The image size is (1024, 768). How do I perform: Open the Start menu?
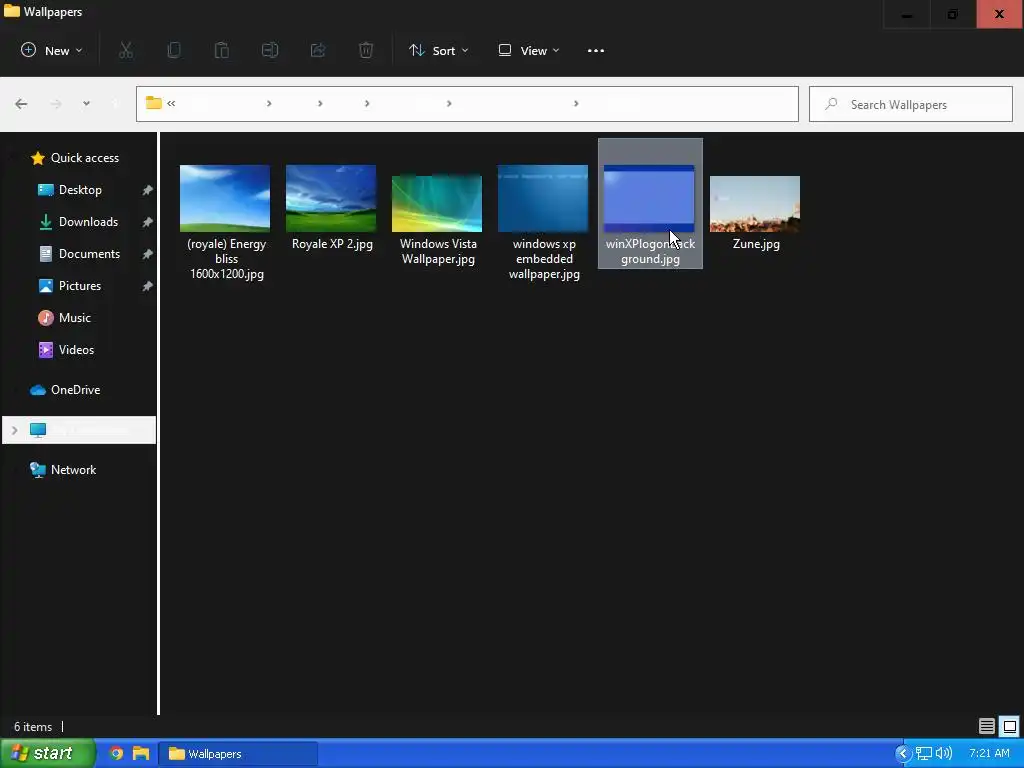tap(47, 753)
